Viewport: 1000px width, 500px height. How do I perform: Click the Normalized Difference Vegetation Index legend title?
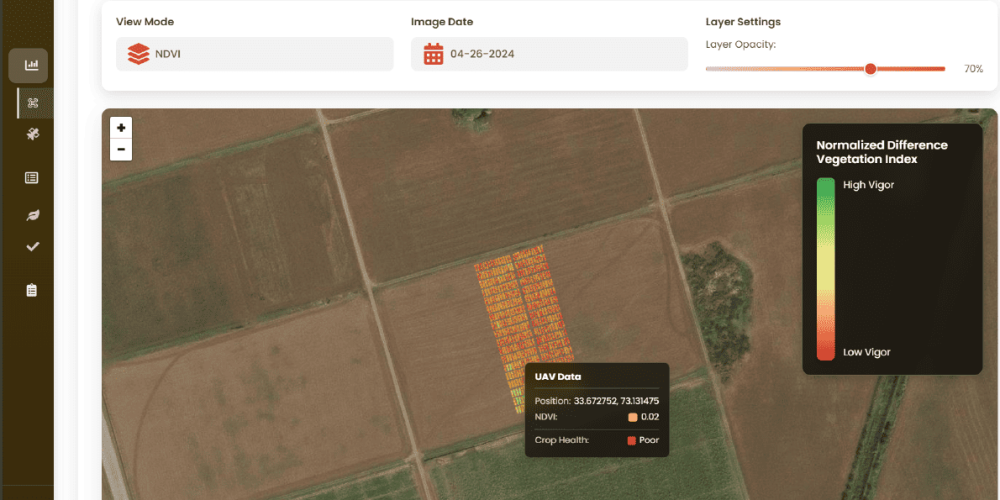(x=882, y=152)
